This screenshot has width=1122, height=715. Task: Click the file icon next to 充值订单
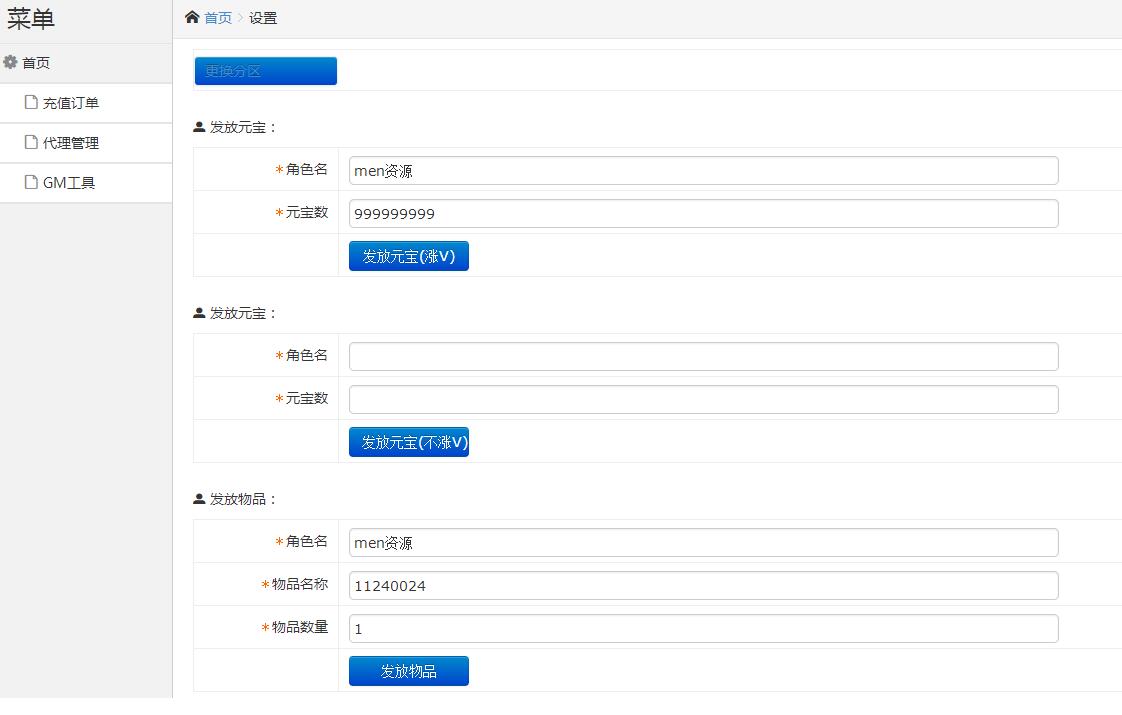[32, 102]
